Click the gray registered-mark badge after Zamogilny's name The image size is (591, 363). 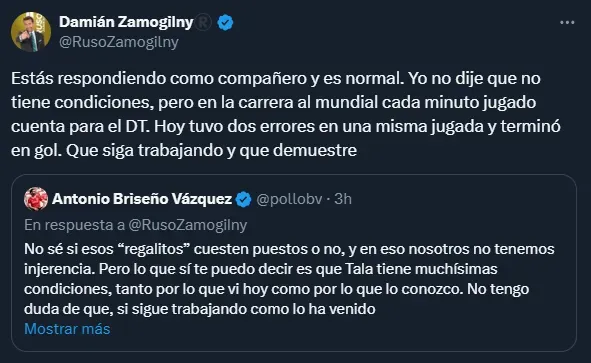(204, 23)
